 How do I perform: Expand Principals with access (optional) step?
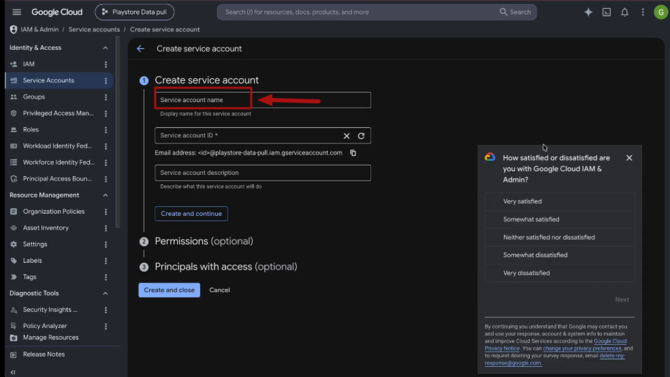[x=226, y=267]
